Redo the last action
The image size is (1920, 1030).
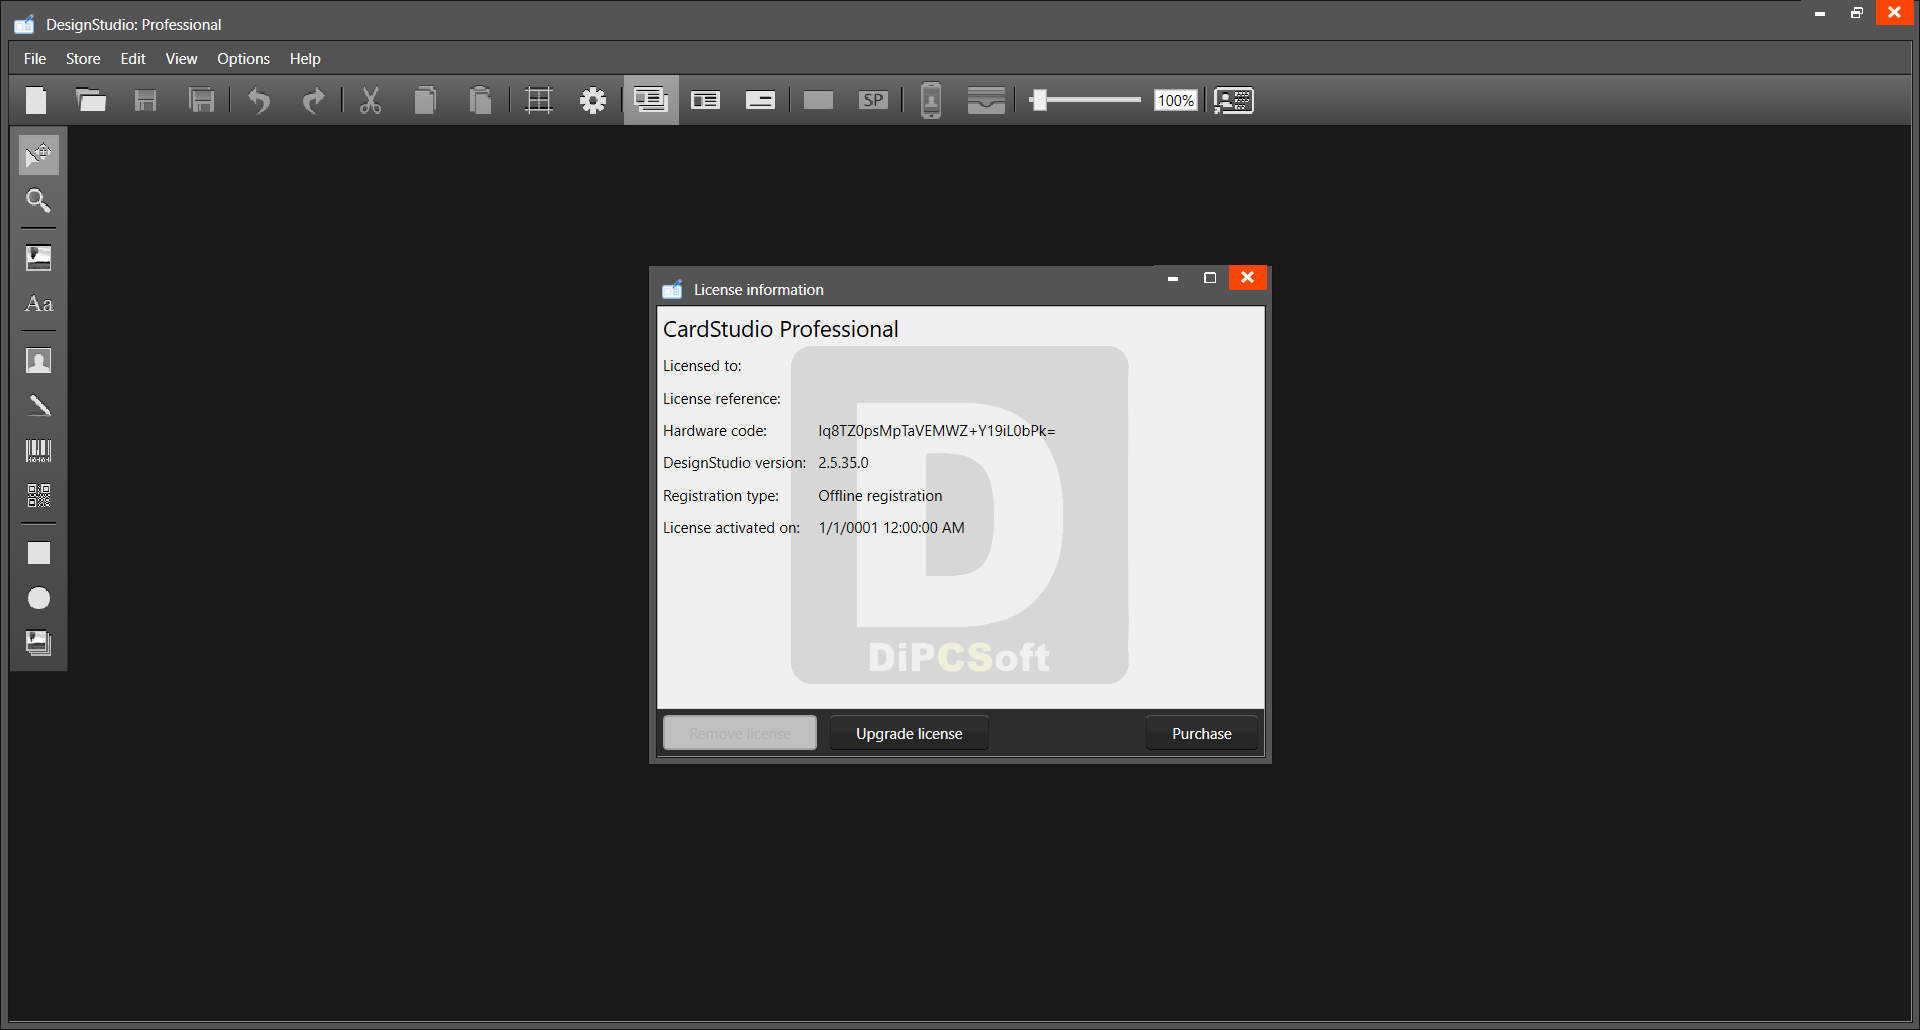pos(314,100)
